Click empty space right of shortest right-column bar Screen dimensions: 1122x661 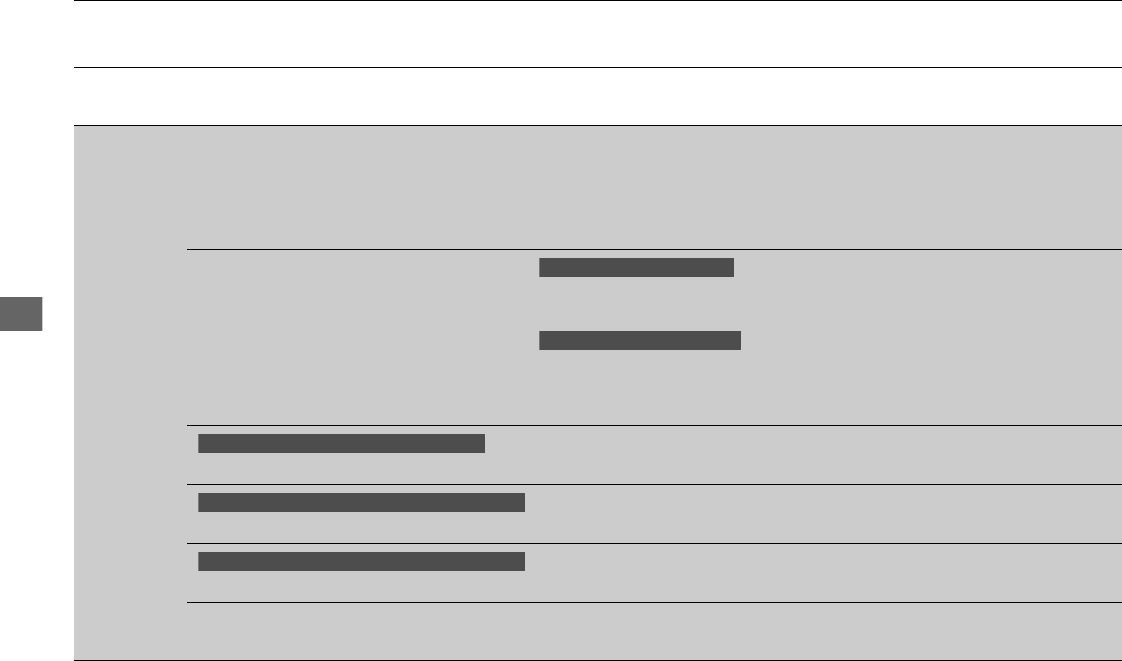[927, 268]
